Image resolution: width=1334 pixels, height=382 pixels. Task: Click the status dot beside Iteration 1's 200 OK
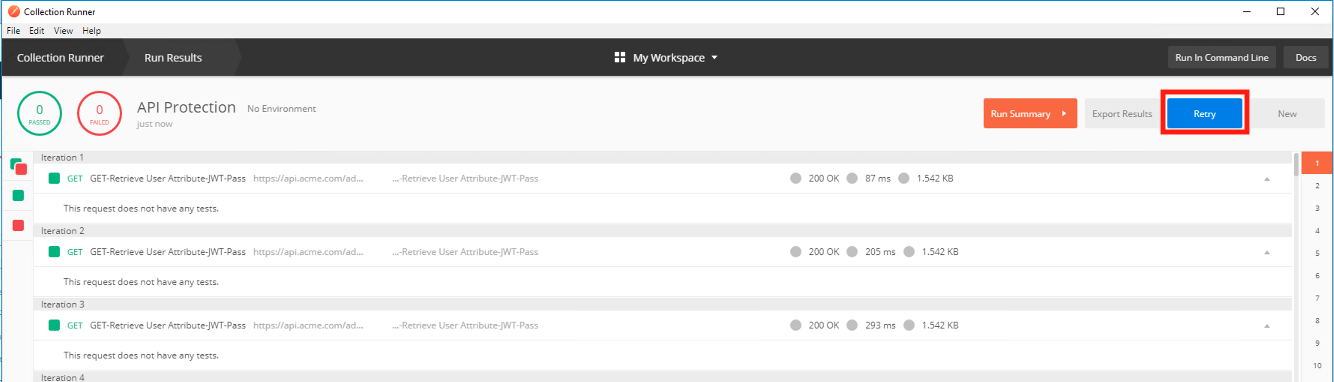pos(796,179)
